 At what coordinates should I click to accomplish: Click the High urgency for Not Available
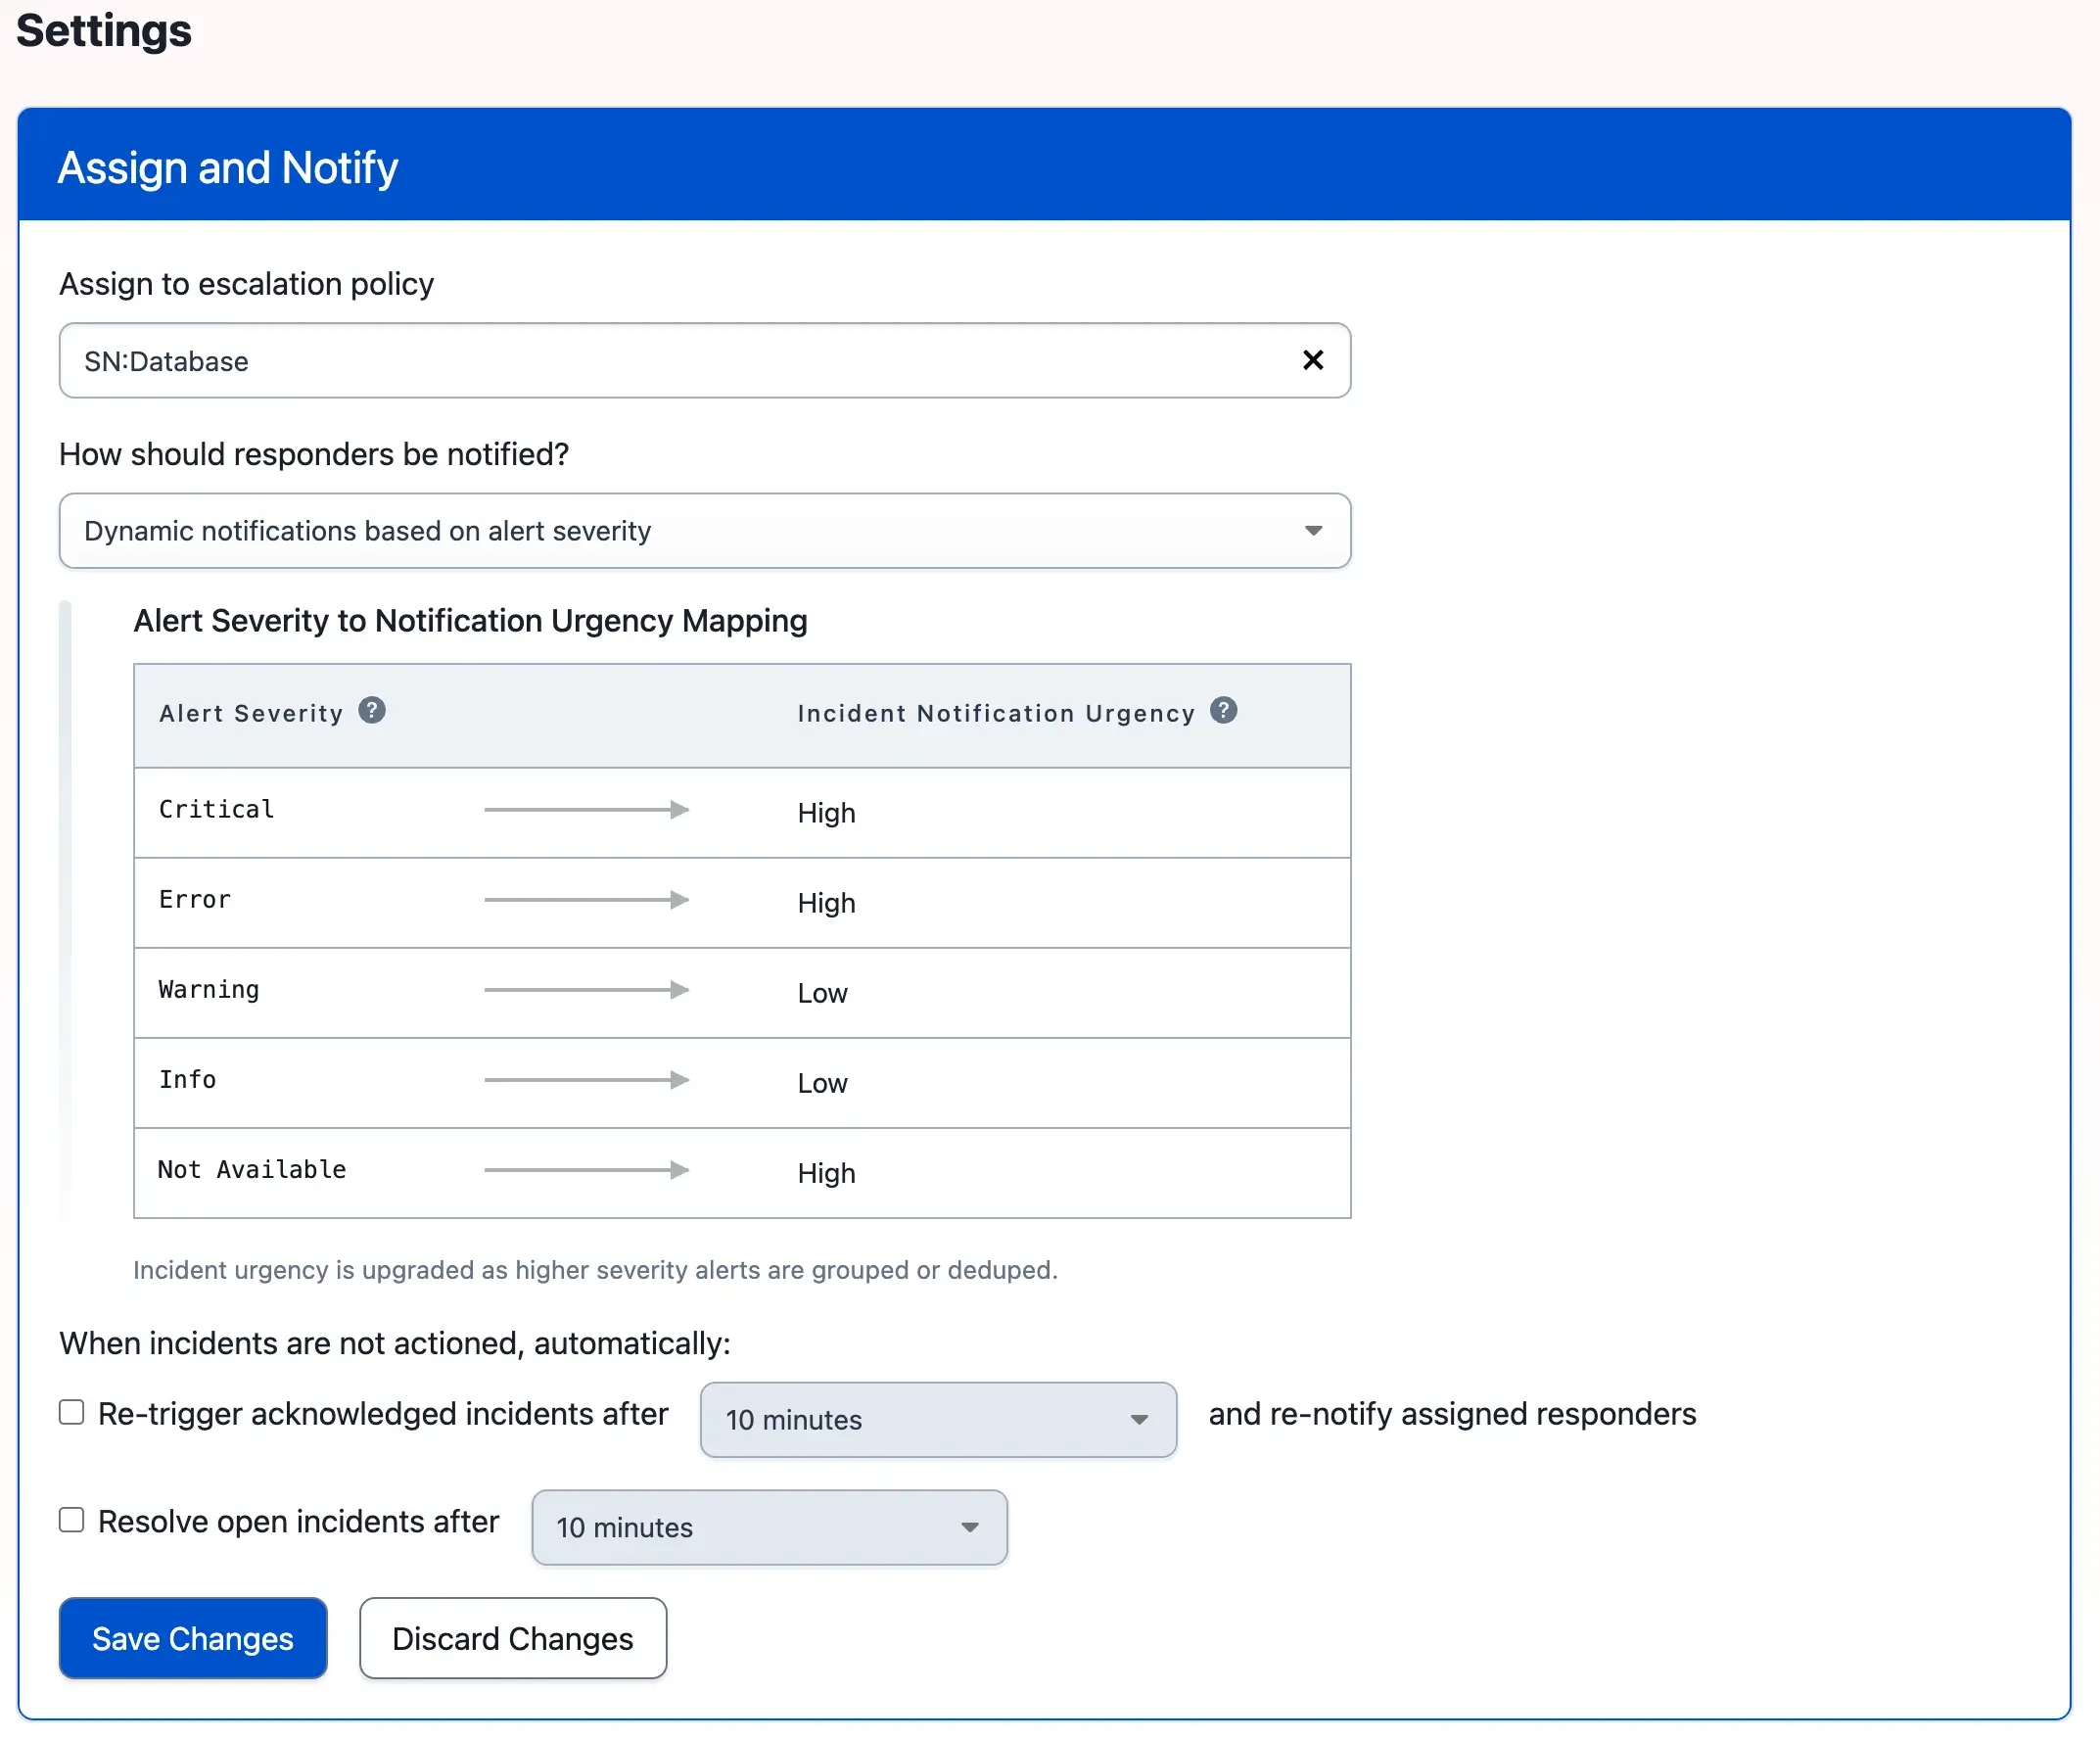(x=826, y=1174)
